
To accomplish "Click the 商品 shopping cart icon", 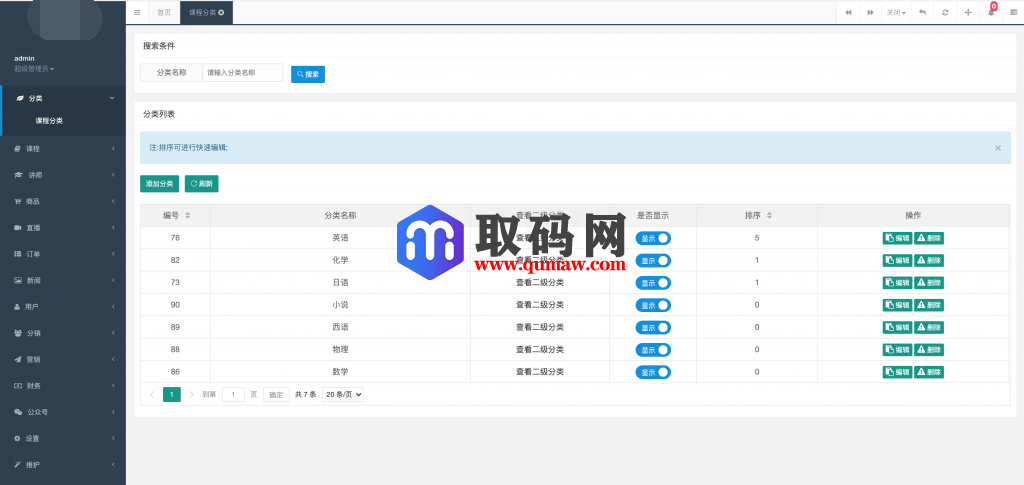I will coord(18,201).
